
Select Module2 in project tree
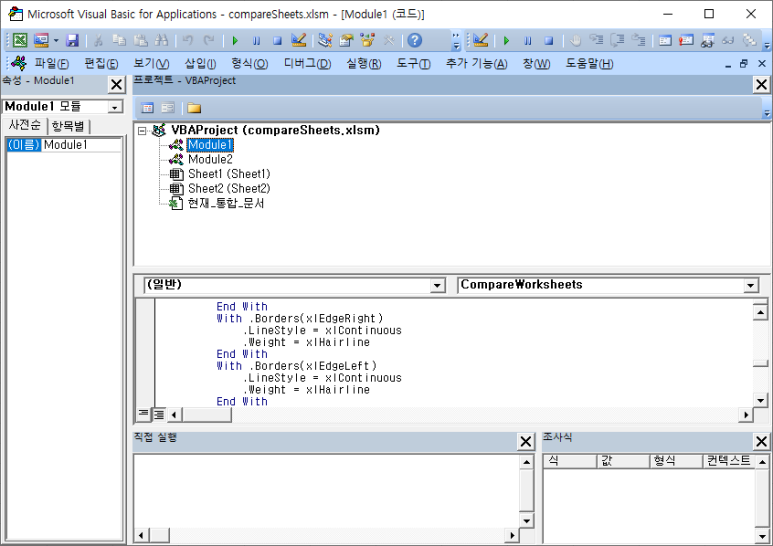tap(210, 159)
